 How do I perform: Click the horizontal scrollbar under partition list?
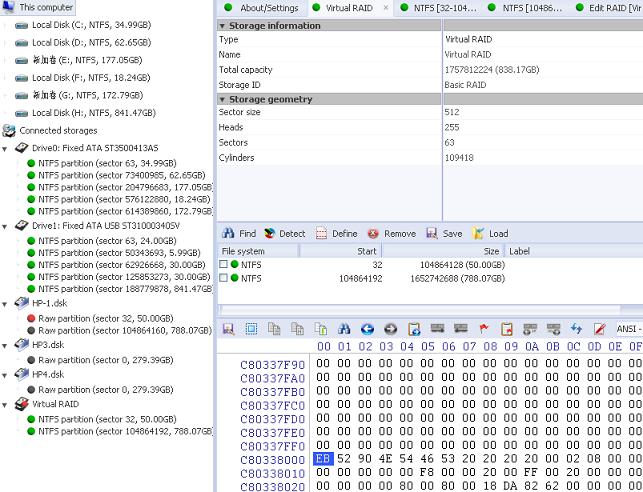point(420,309)
